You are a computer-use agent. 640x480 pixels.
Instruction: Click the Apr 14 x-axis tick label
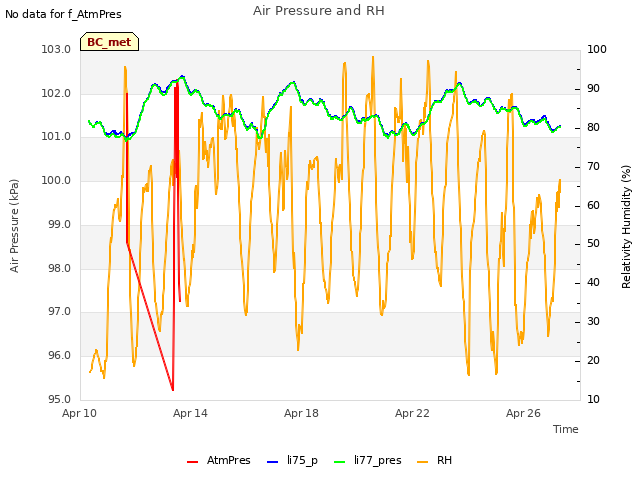190,413
